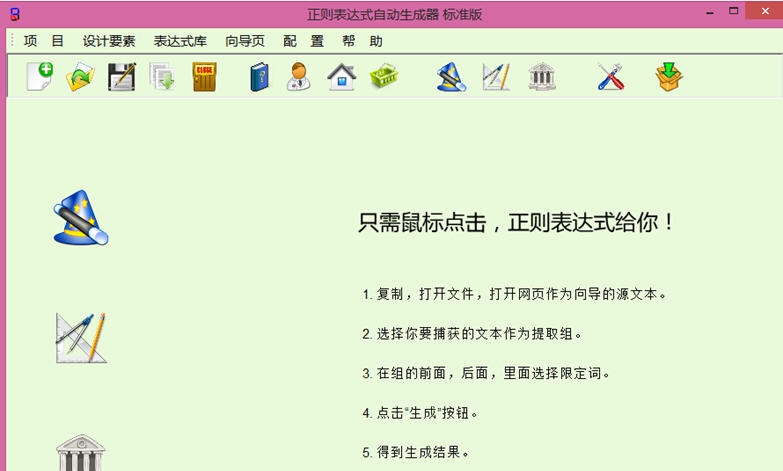Click headline 只需鼠标点击，正则表达式给你！
The height and width of the screenshot is (471, 783).
pyautogui.click(x=516, y=222)
